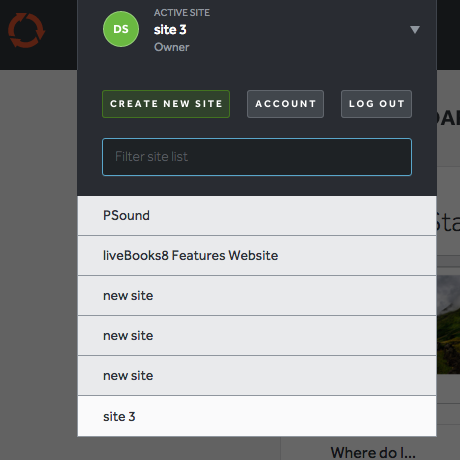Image resolution: width=460 pixels, height=460 pixels.
Task: Choose the first new site entry
Action: click(257, 296)
